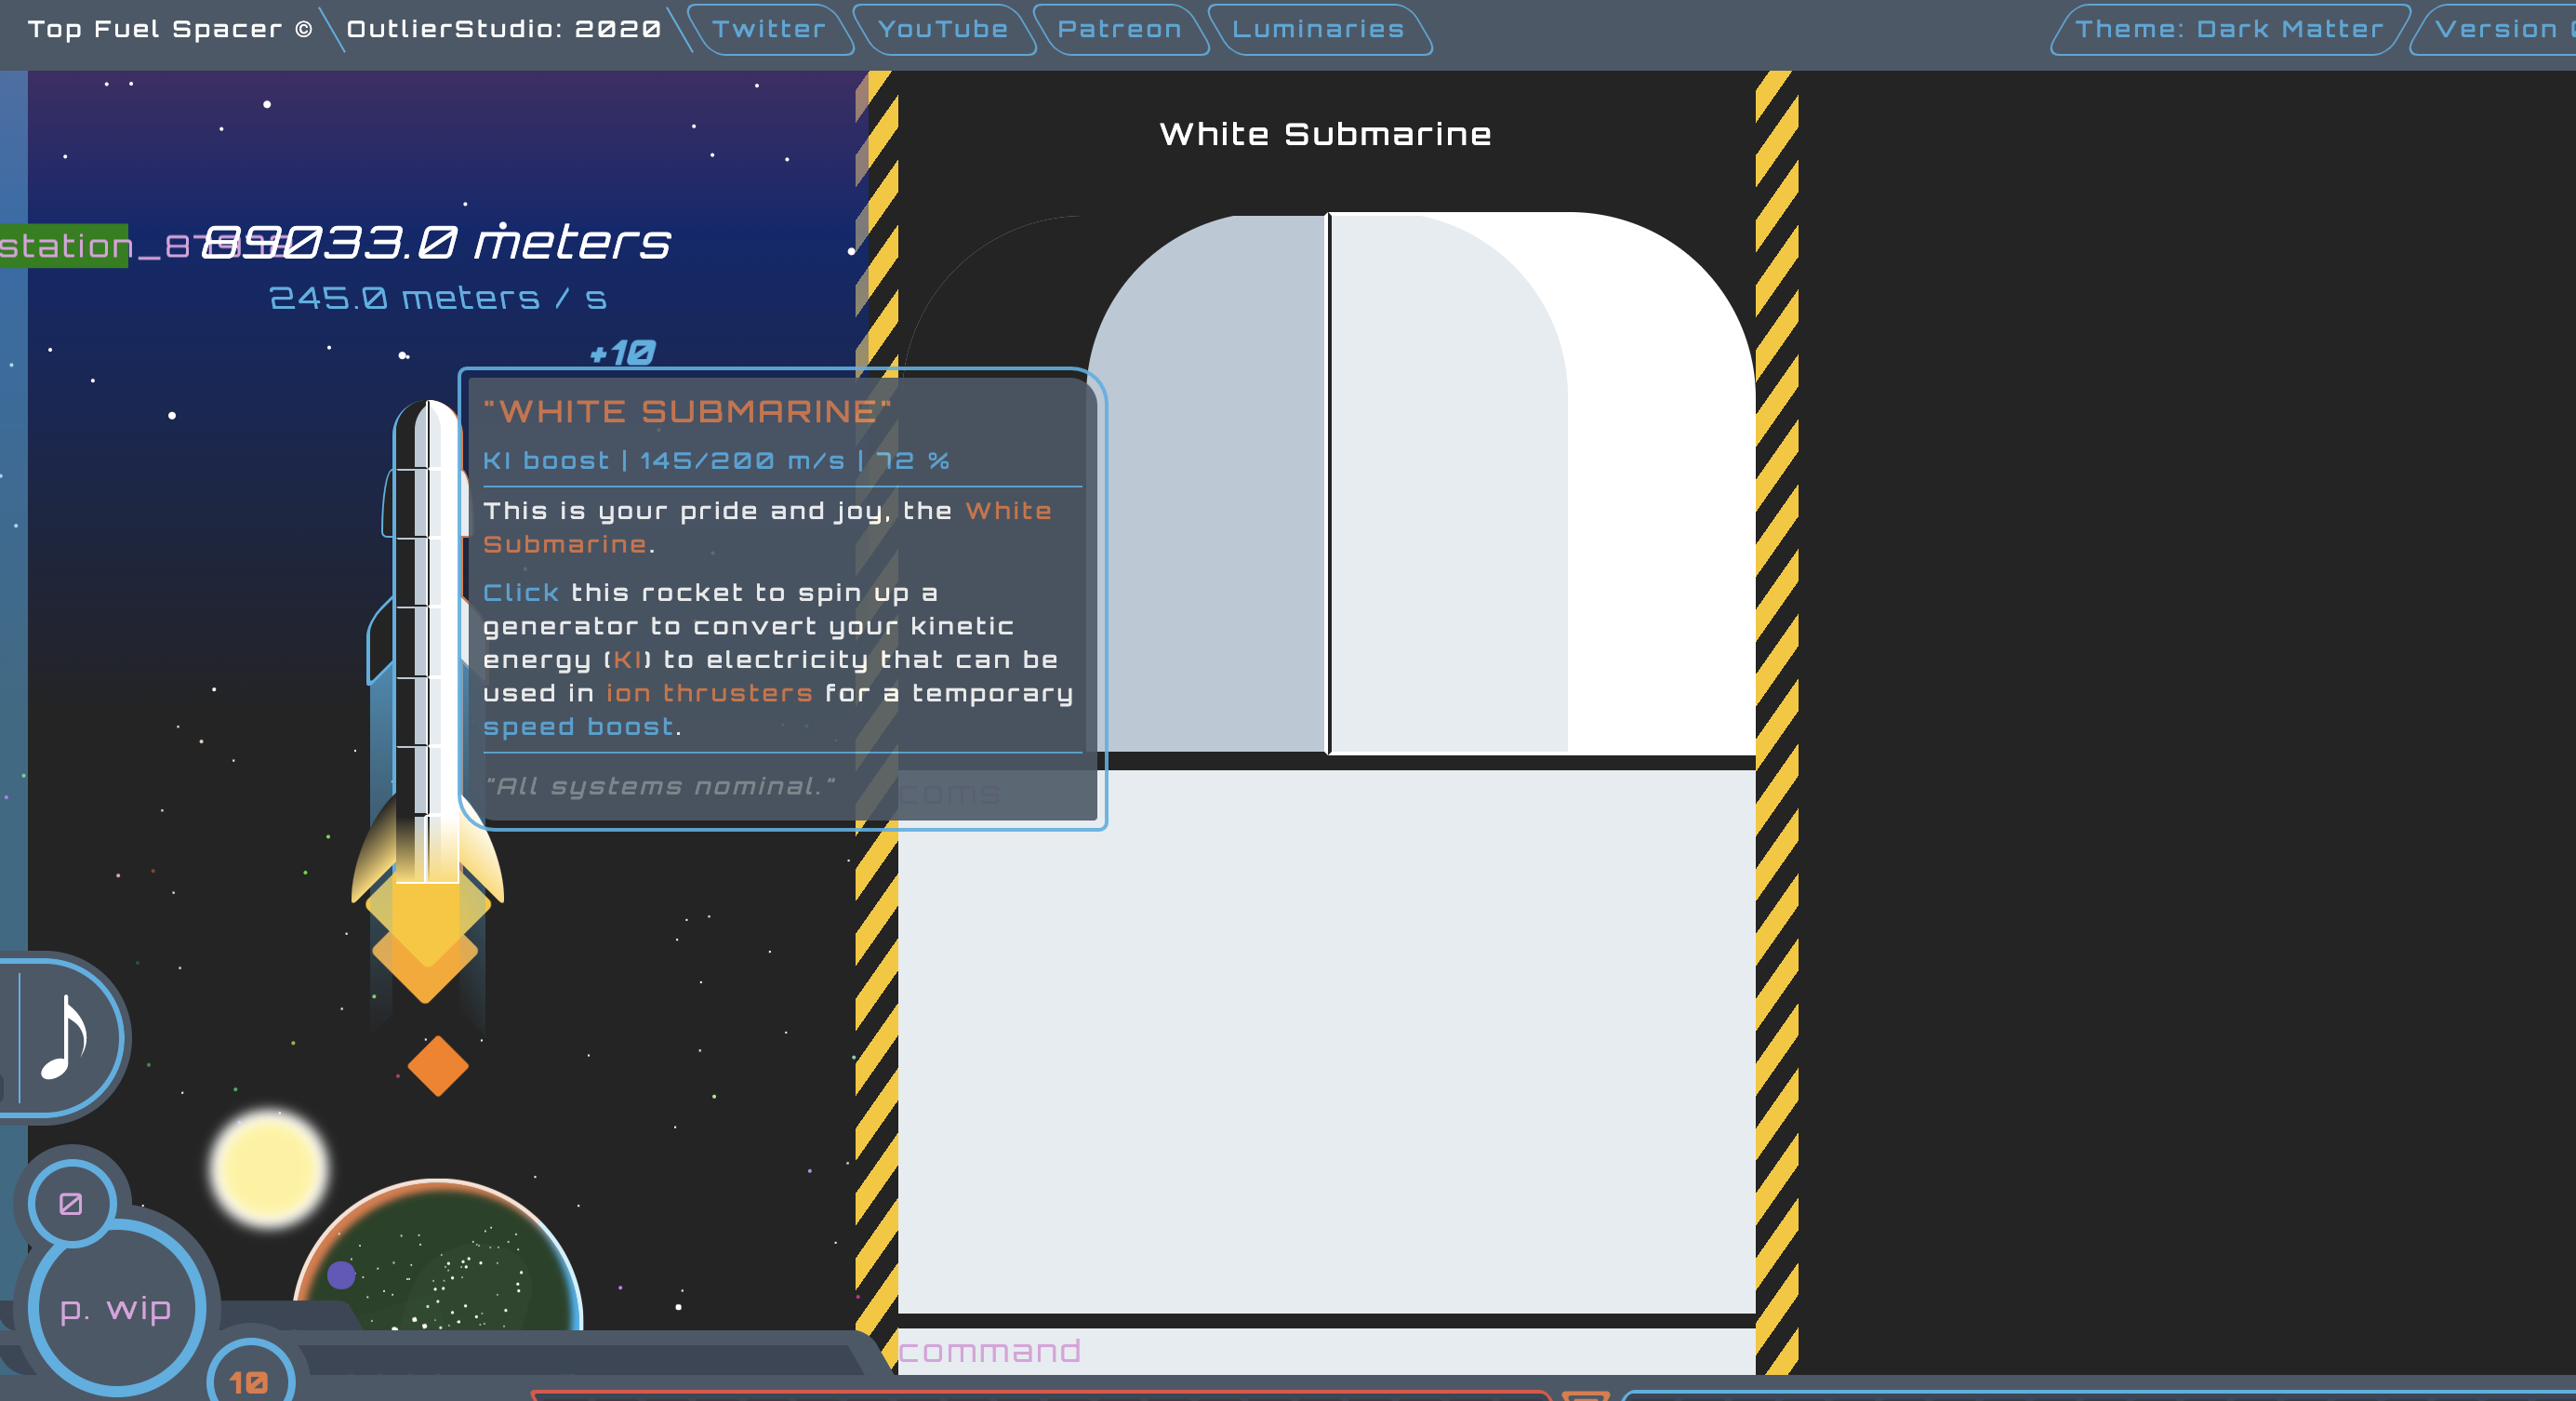Image resolution: width=2576 pixels, height=1401 pixels.
Task: Change the Theme: Dark Matter setting
Action: pos(2229,29)
